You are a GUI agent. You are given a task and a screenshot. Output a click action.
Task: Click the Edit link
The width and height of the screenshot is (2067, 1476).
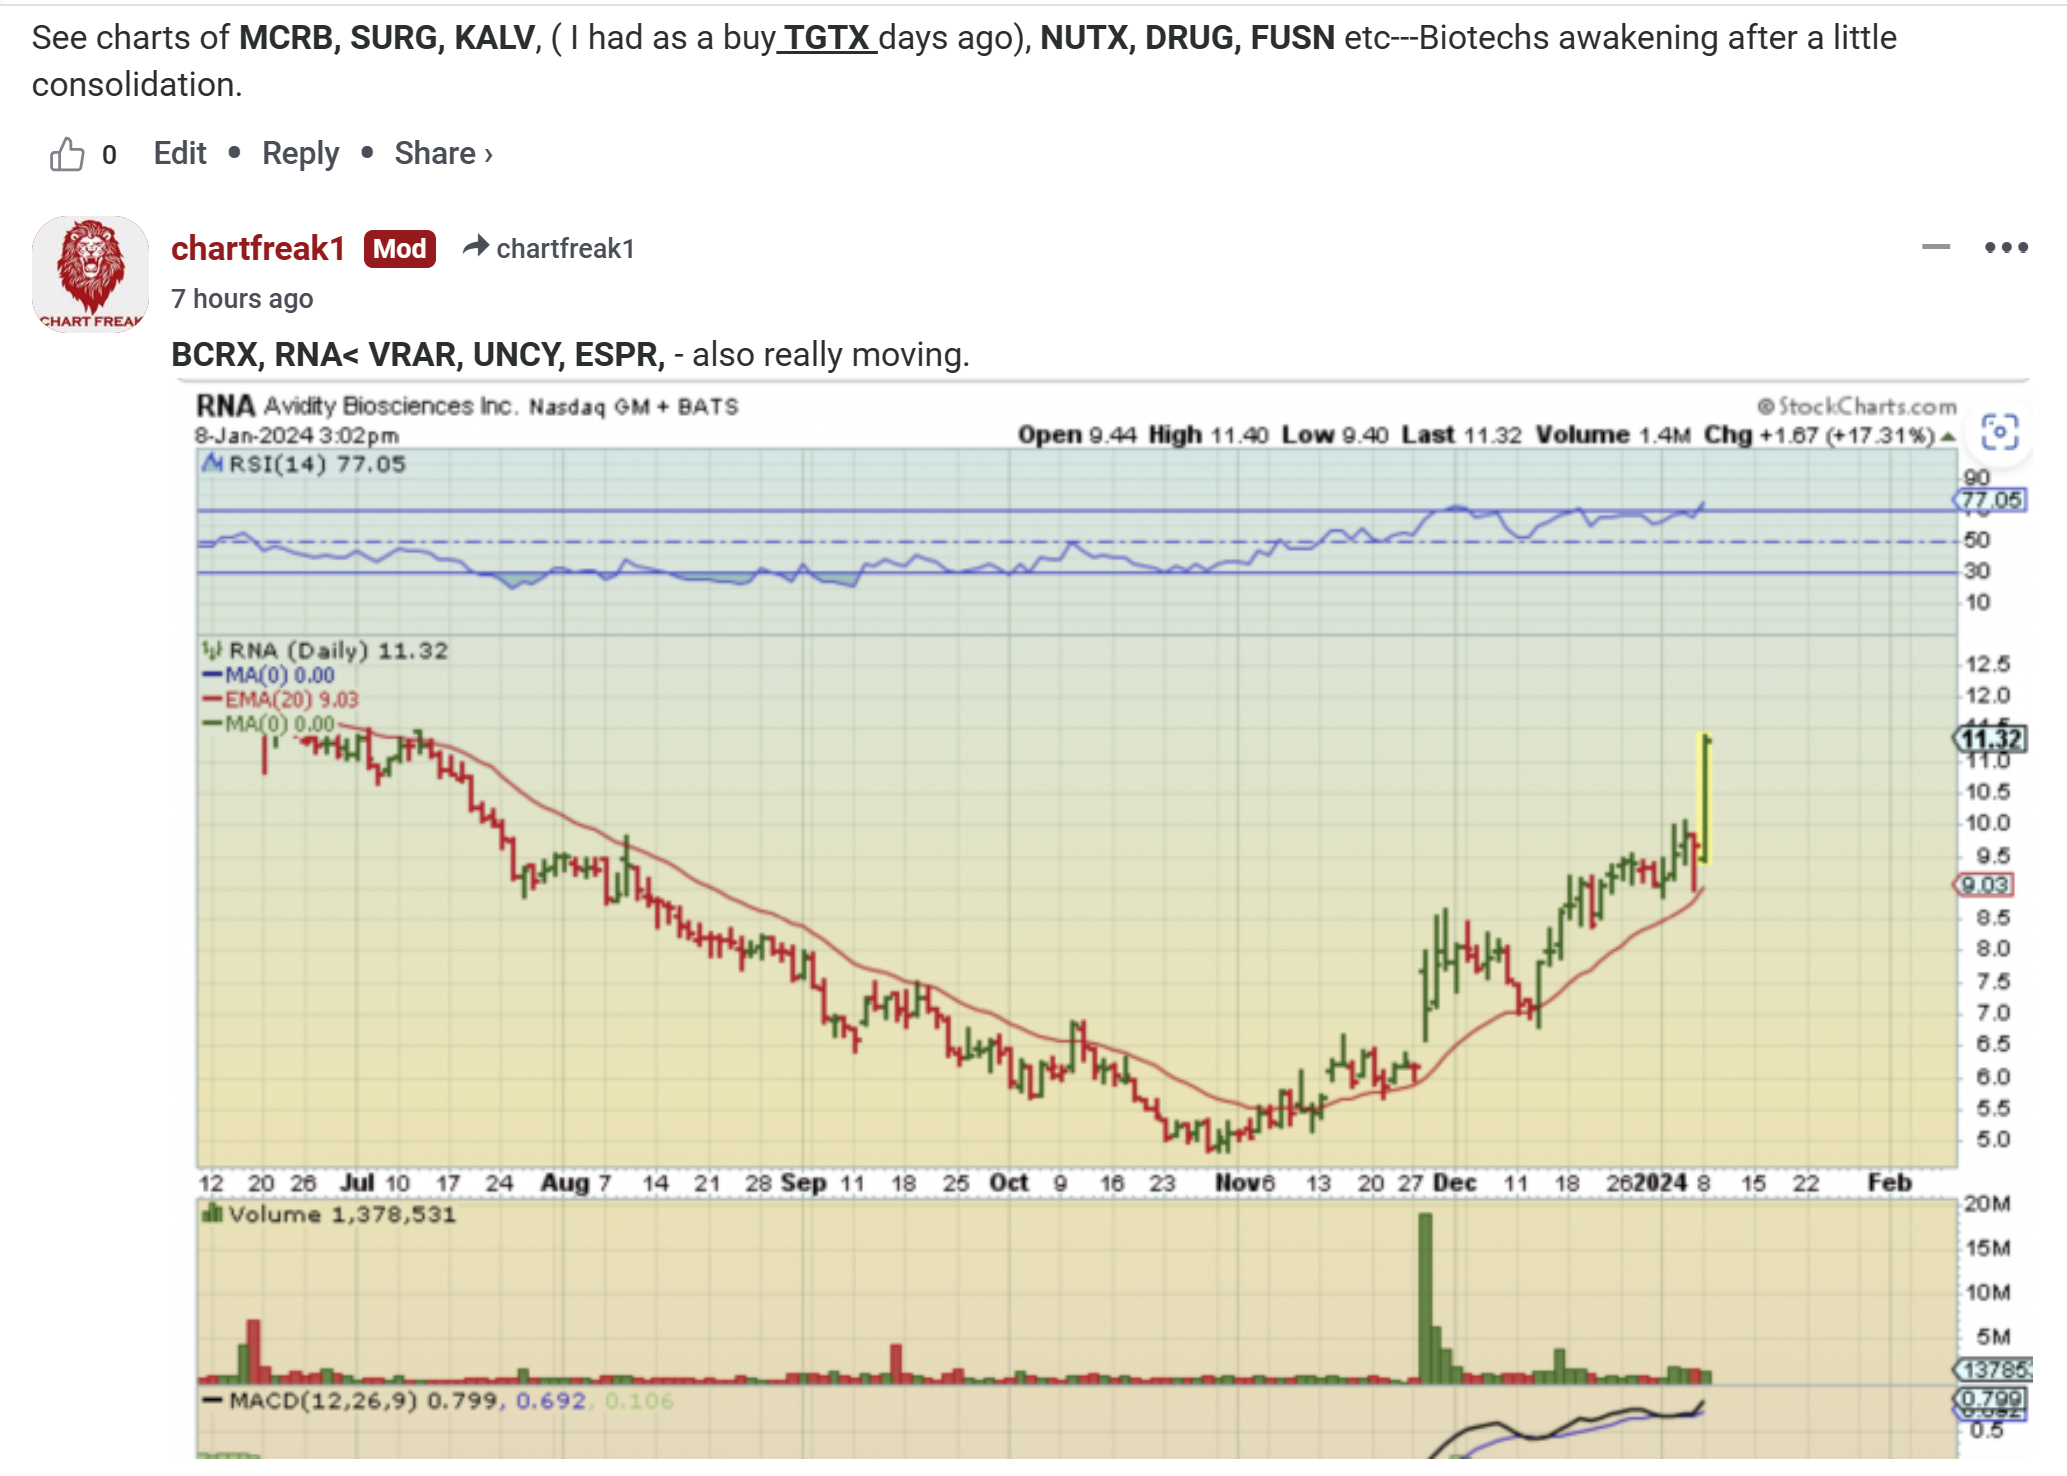(x=180, y=154)
